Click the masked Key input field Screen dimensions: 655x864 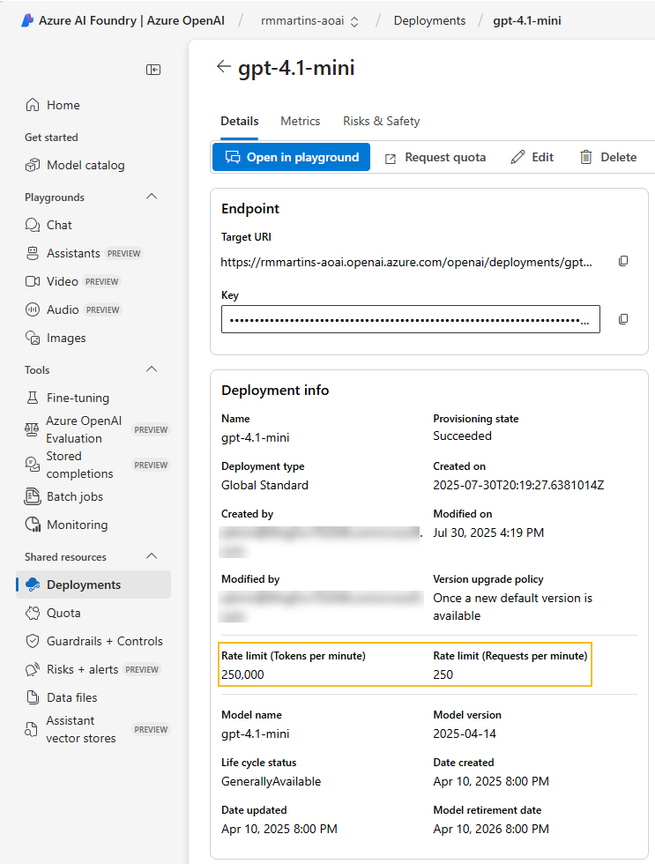410,320
